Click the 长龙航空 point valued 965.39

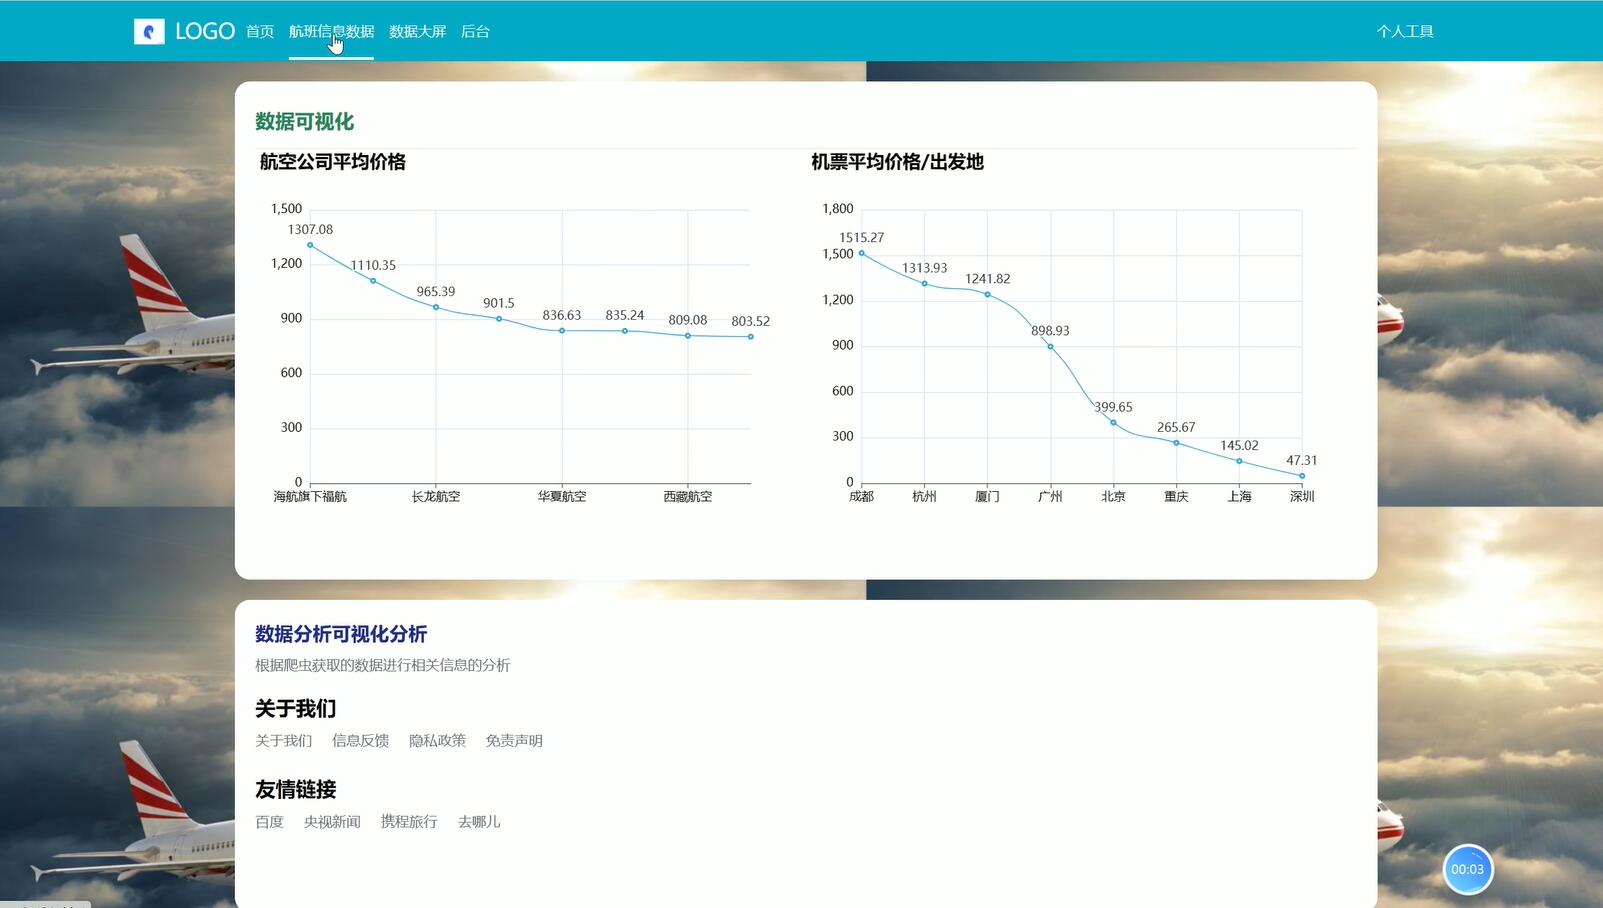[x=435, y=306]
